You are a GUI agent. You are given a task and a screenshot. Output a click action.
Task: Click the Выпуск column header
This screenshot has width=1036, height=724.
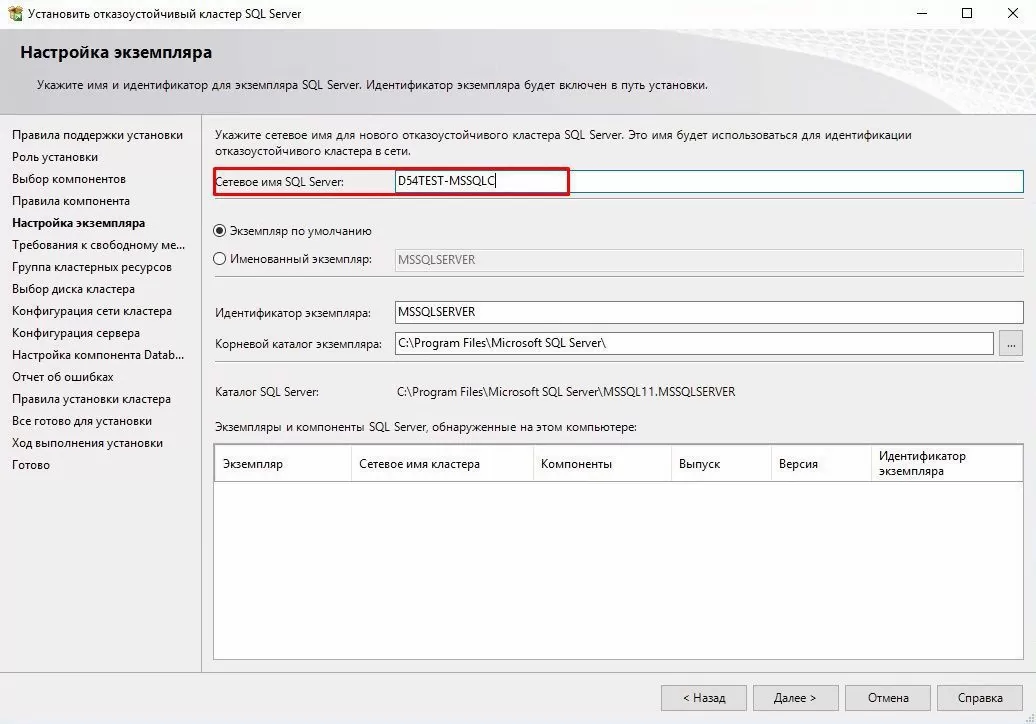coord(721,464)
